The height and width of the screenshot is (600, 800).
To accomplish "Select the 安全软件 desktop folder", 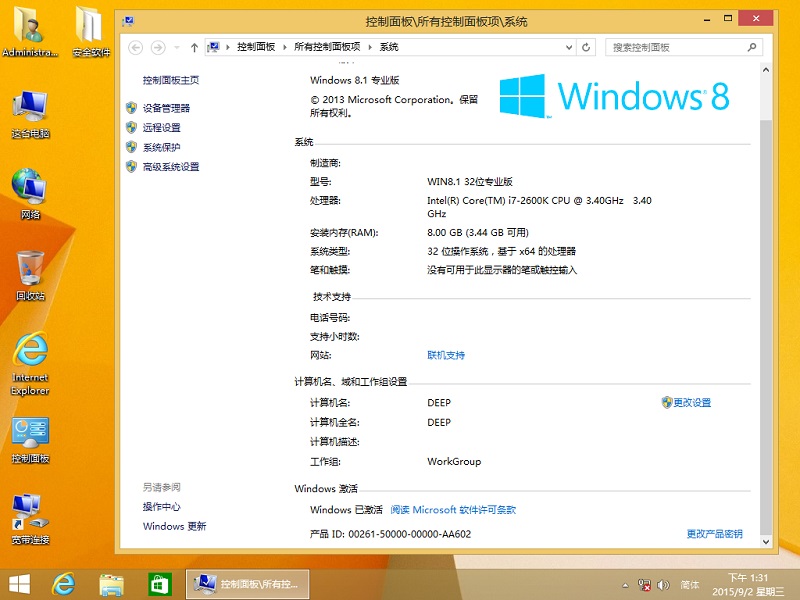I will point(91,31).
